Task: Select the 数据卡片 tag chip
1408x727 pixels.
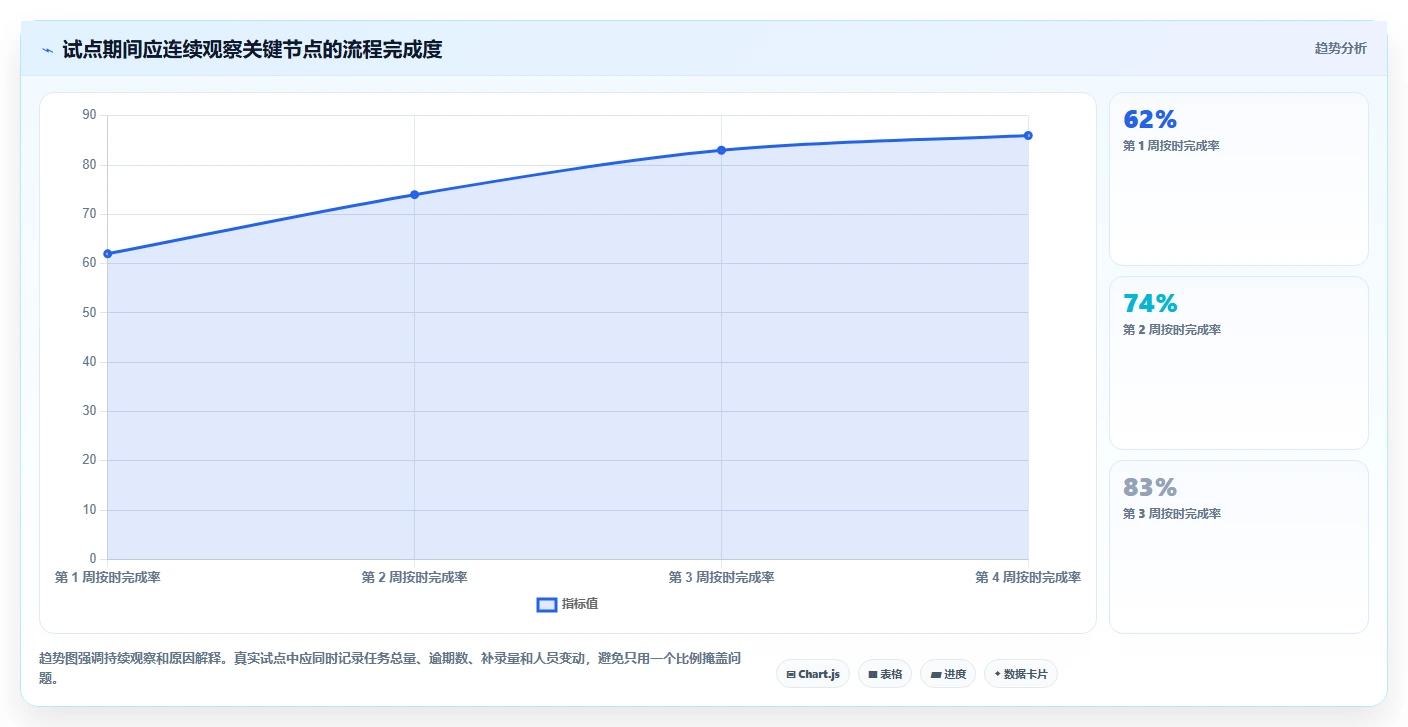Action: (x=1021, y=674)
